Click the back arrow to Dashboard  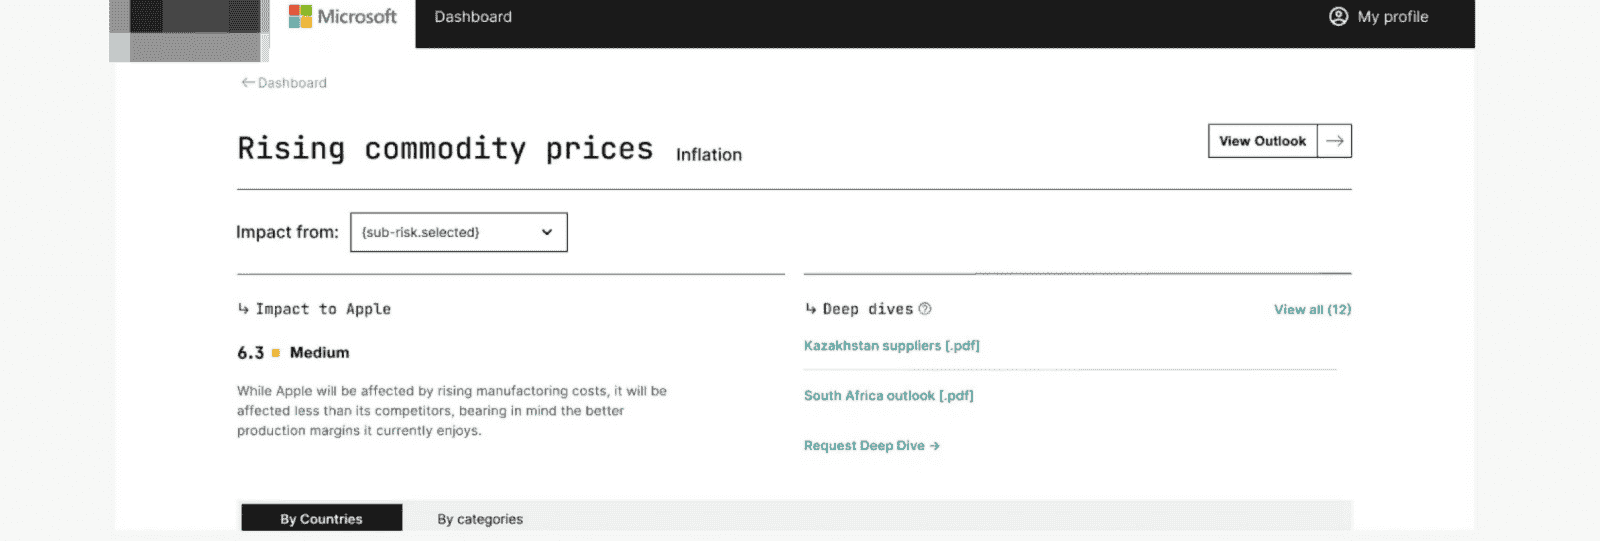[x=247, y=83]
